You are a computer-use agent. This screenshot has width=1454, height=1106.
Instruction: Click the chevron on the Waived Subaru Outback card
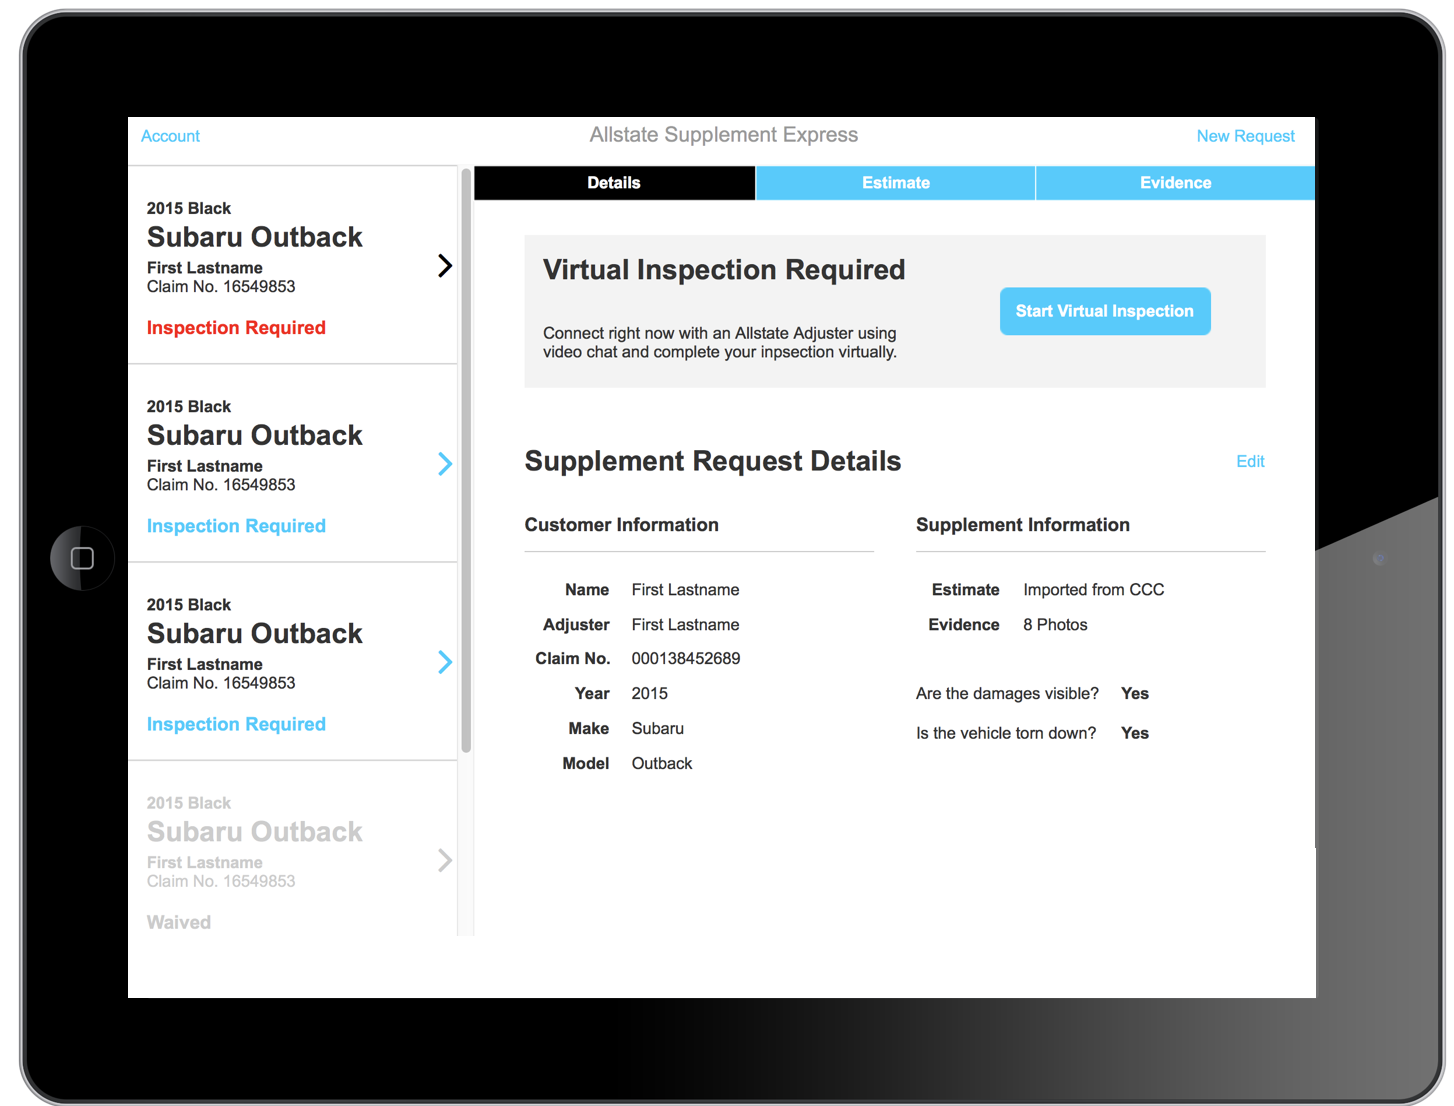(445, 860)
